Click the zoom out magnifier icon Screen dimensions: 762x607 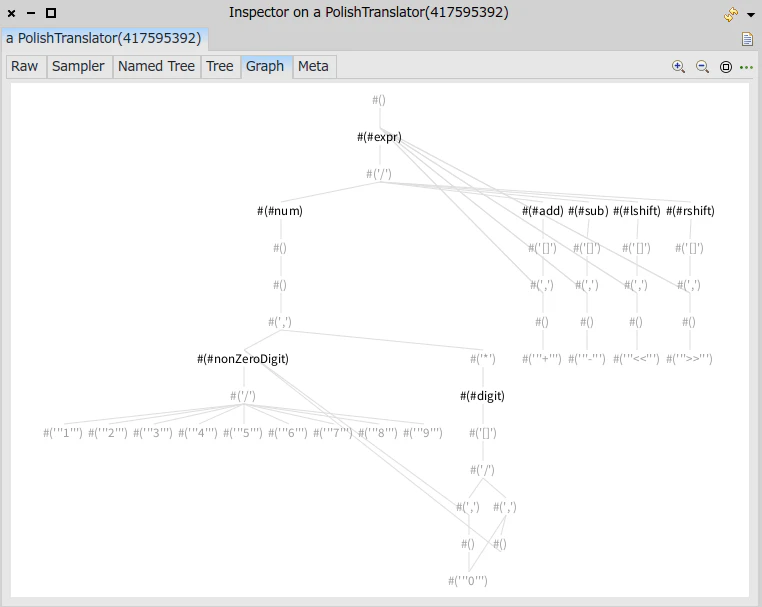point(702,67)
